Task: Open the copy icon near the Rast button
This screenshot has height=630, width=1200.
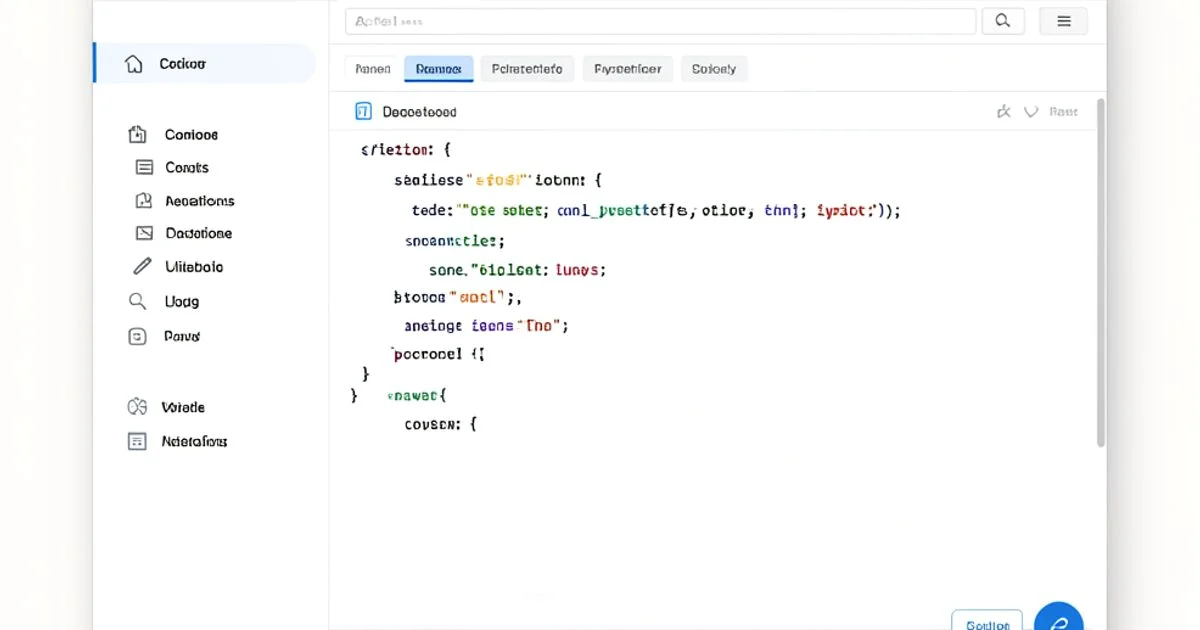Action: [1003, 111]
